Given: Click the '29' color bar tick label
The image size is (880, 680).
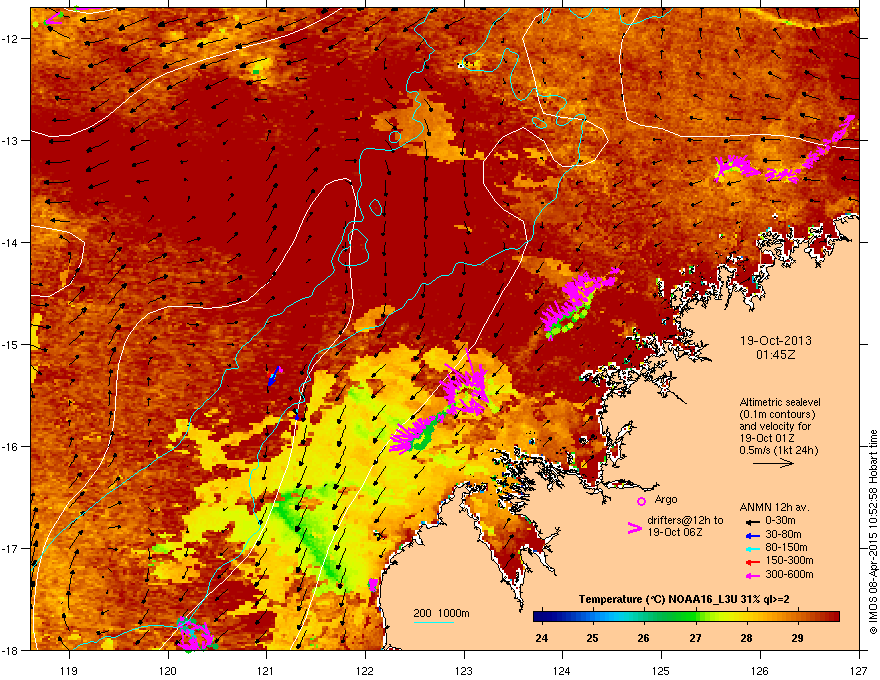Looking at the screenshot, I should pyautogui.click(x=798, y=638).
